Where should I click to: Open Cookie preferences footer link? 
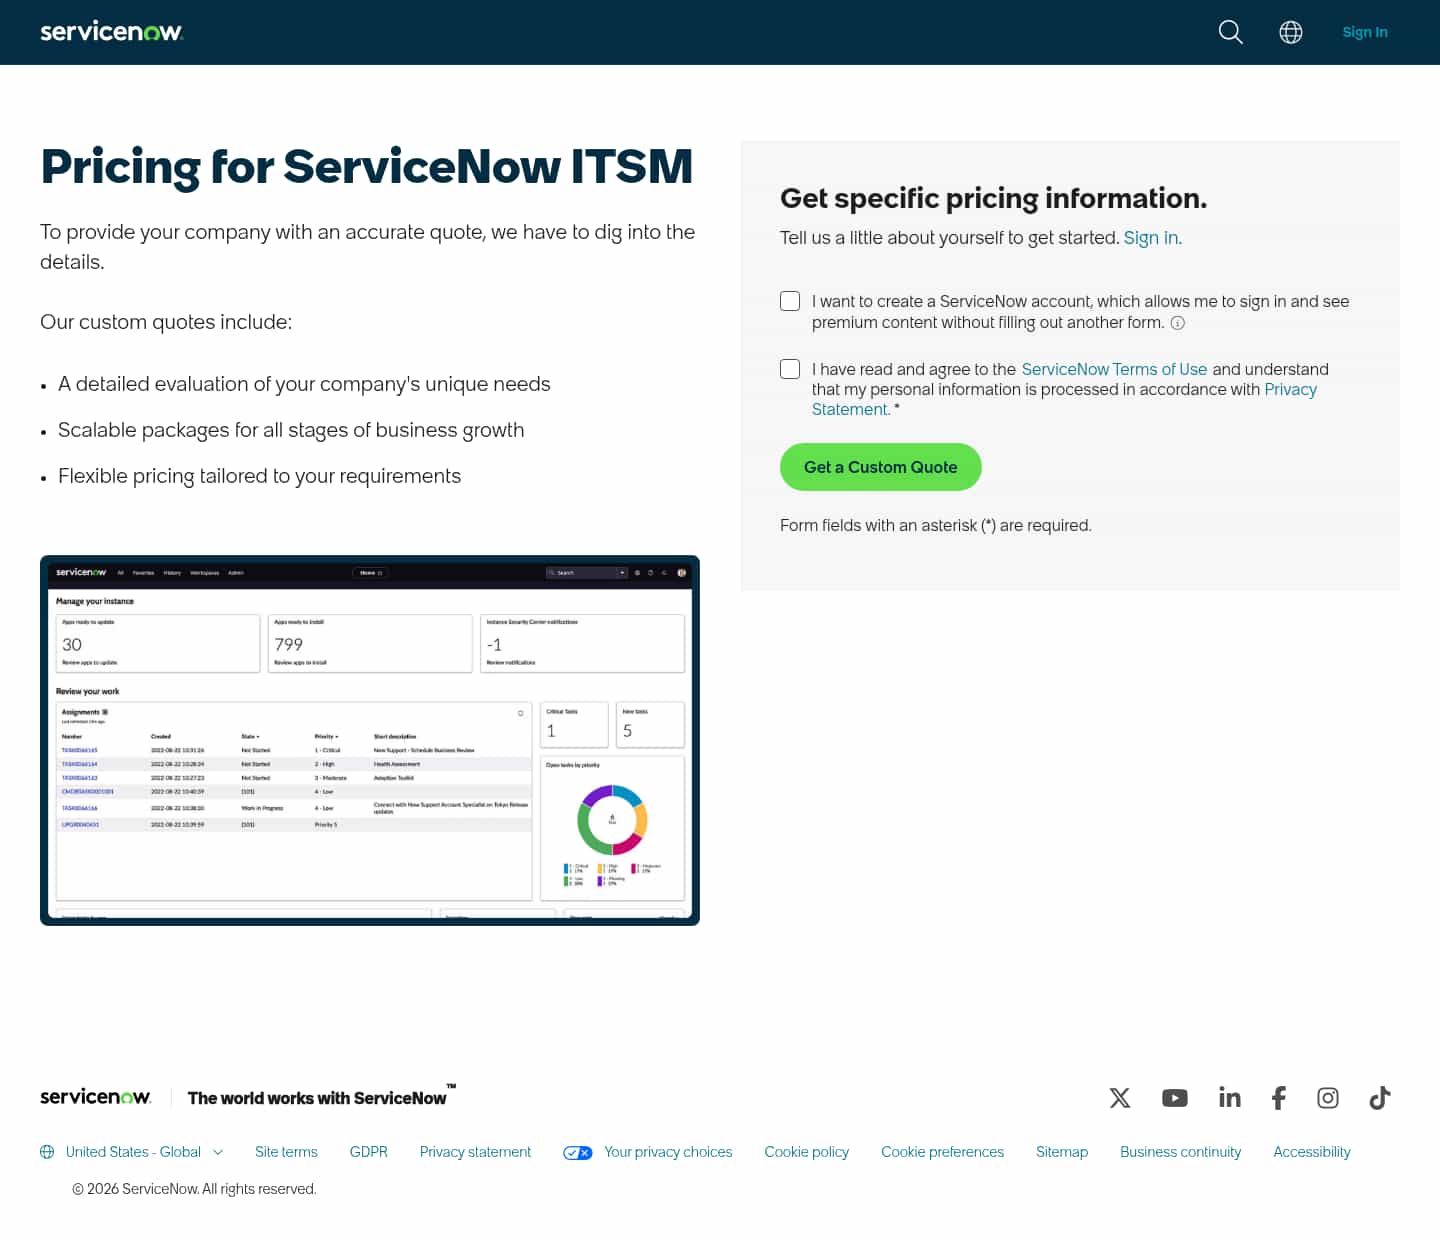[x=942, y=1152]
